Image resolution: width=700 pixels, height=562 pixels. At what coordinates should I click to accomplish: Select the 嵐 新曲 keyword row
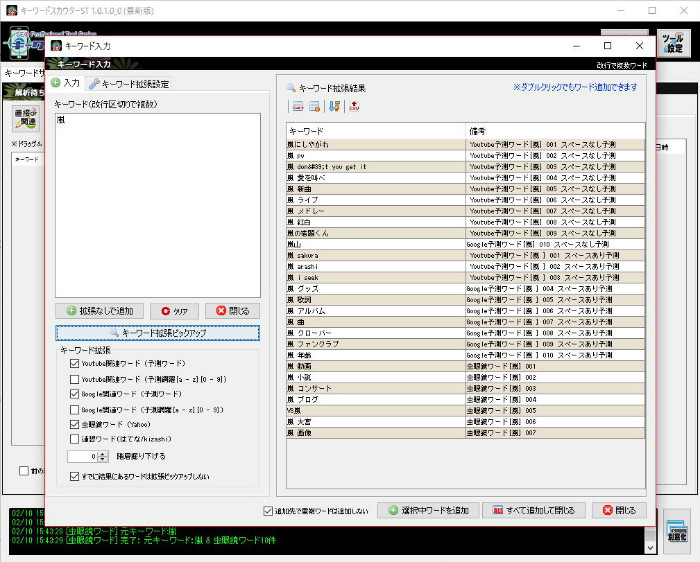[466, 189]
